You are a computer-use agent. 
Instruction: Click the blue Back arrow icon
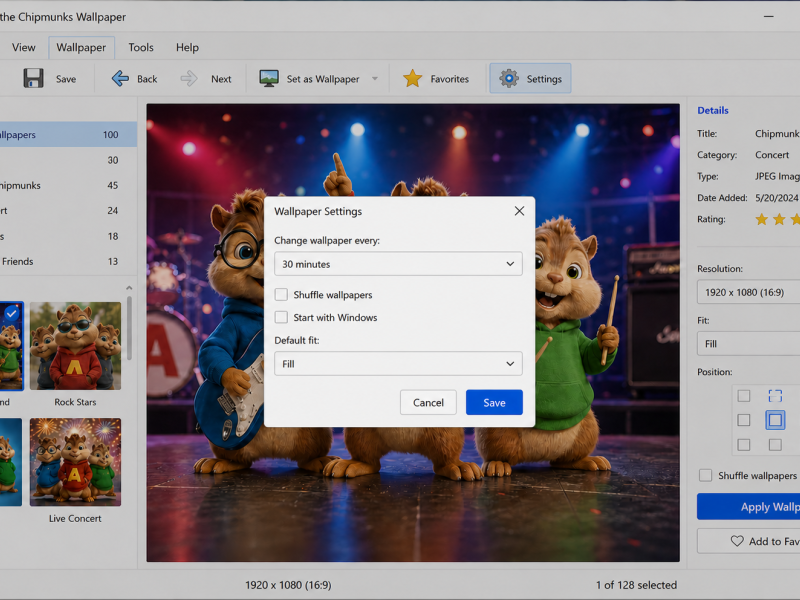120,79
